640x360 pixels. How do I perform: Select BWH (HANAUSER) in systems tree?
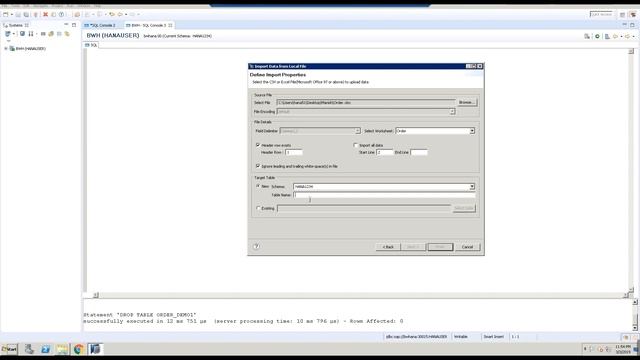(x=31, y=49)
